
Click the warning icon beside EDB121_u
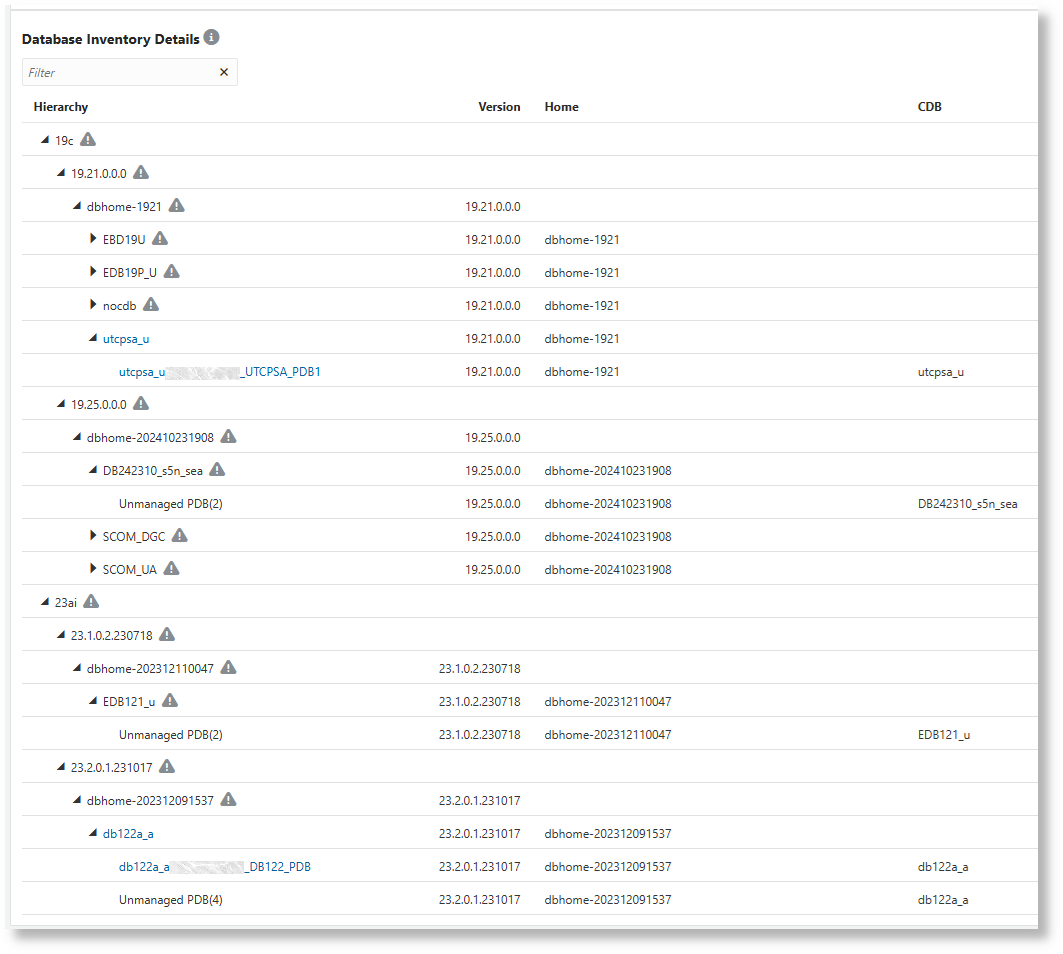(x=170, y=700)
